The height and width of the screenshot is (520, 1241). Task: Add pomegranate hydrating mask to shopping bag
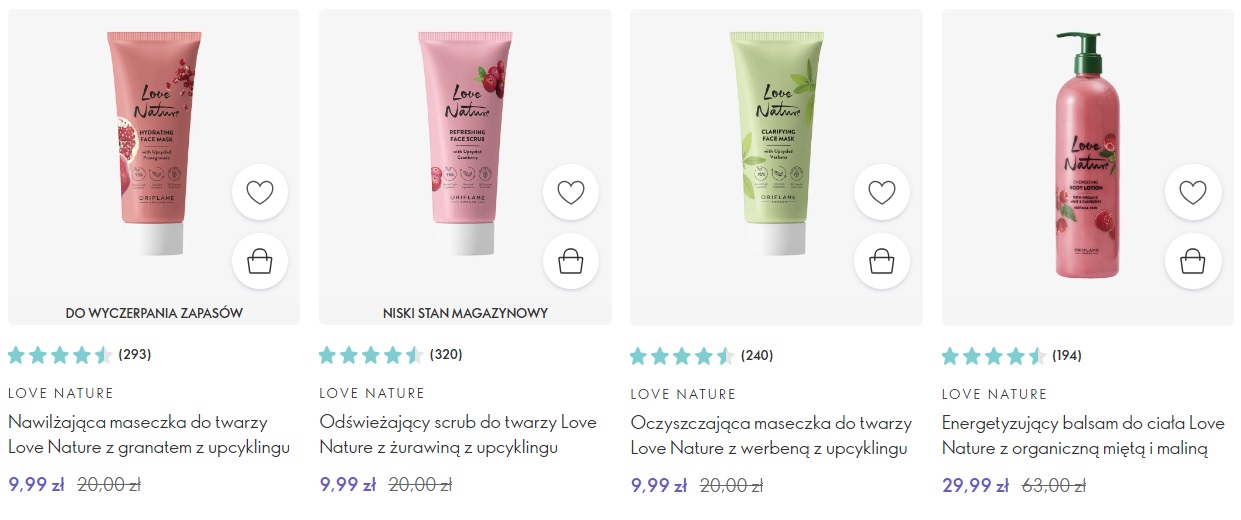click(260, 261)
